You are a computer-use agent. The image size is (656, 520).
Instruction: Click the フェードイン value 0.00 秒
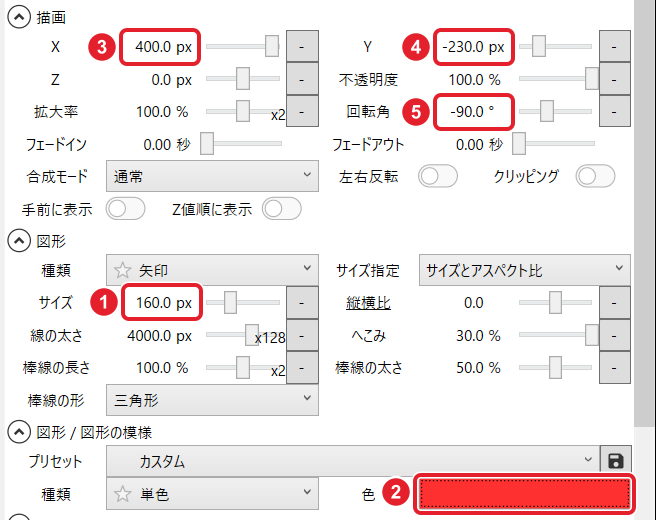[167, 144]
